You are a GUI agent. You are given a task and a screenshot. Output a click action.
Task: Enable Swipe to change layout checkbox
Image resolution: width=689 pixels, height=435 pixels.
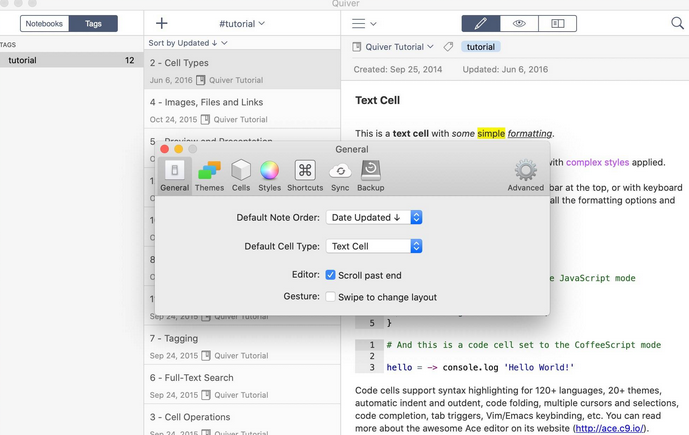[330, 297]
